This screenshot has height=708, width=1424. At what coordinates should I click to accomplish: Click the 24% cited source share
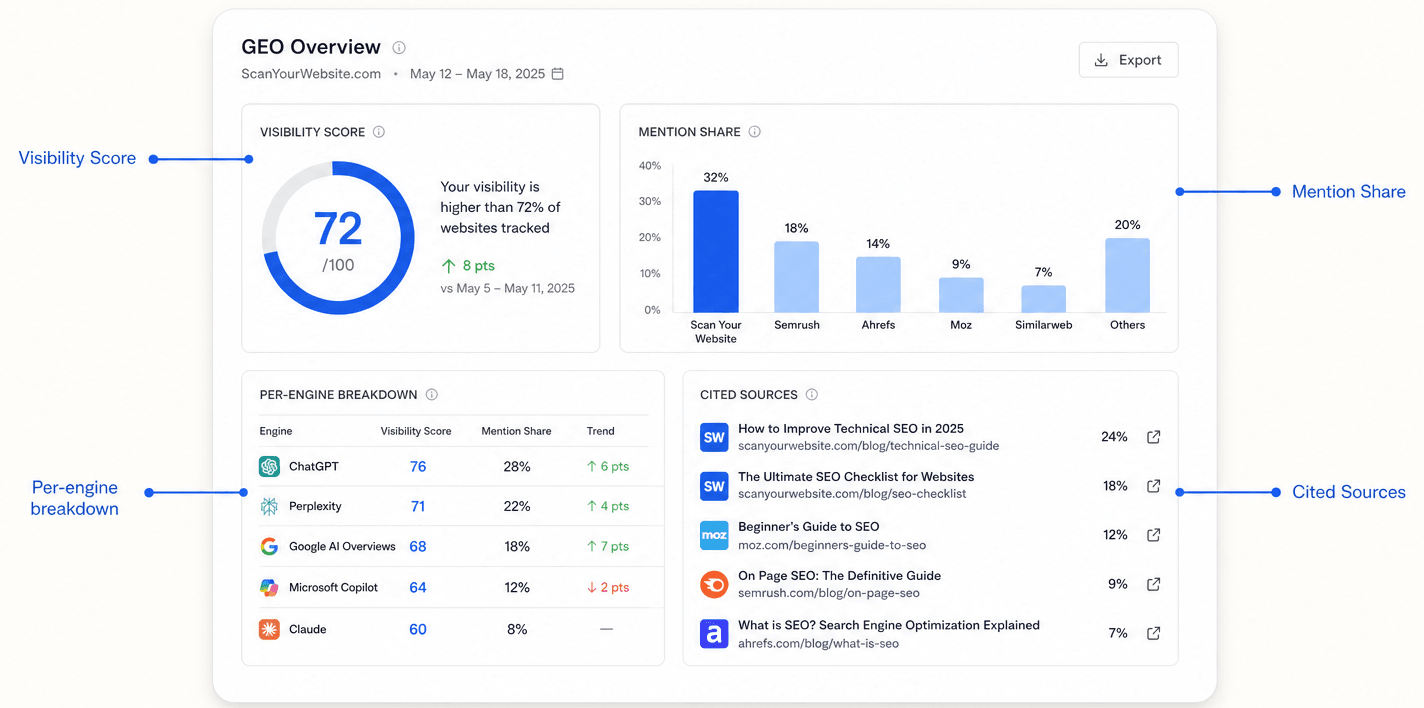point(1114,437)
